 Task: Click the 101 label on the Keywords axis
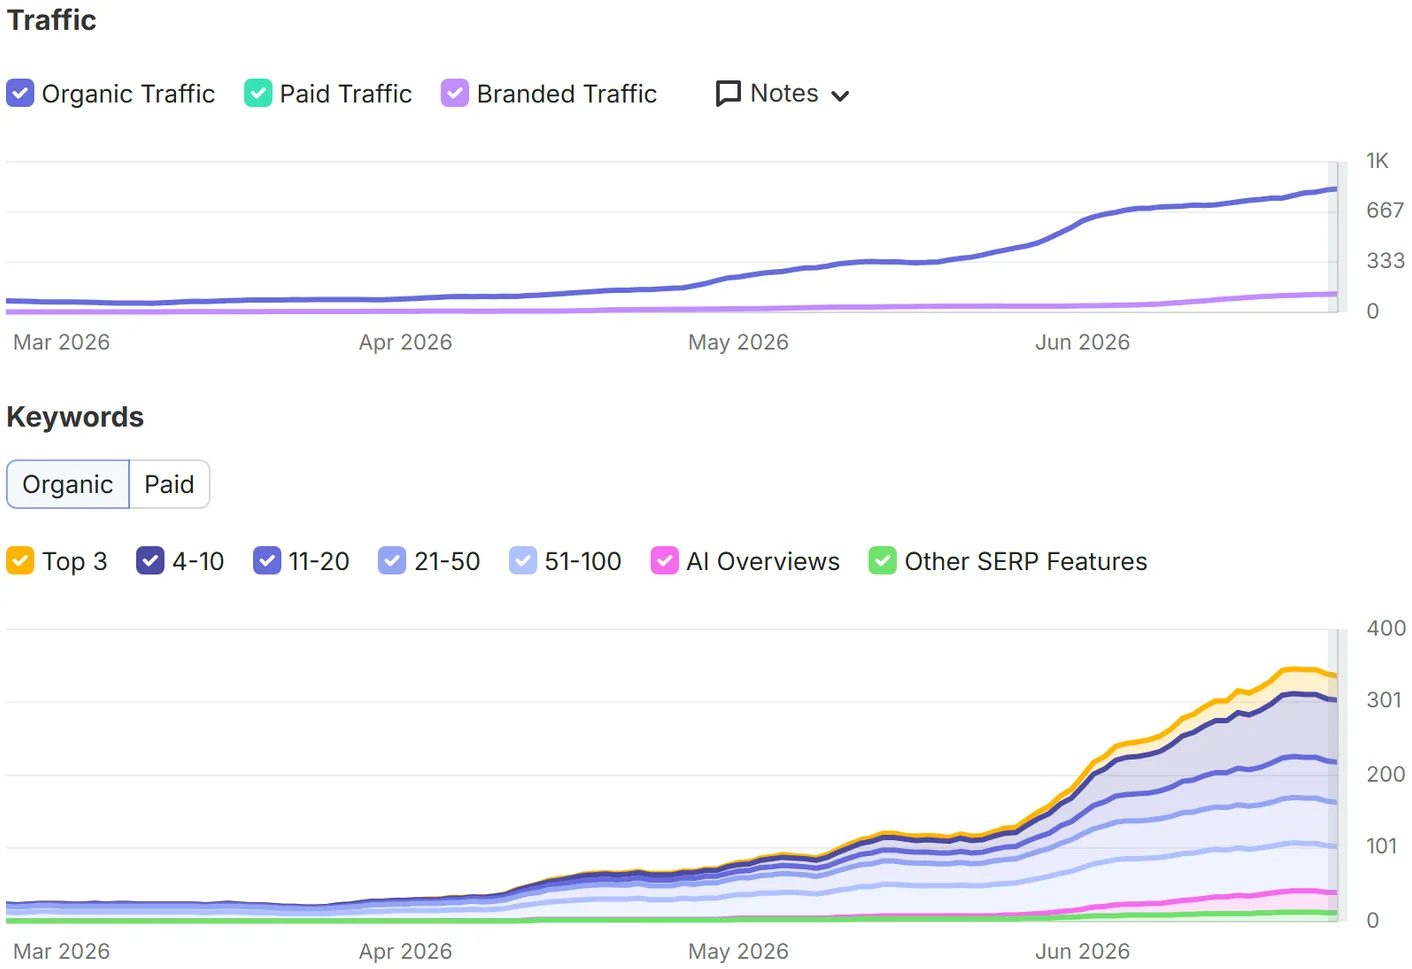coord(1382,846)
